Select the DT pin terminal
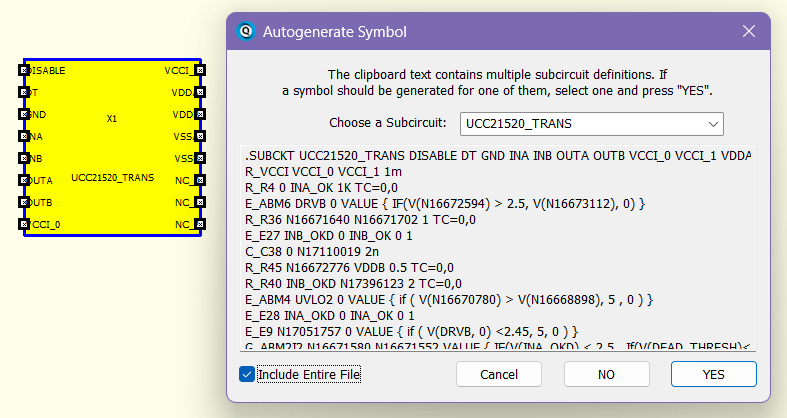 pyautogui.click(x=24, y=93)
